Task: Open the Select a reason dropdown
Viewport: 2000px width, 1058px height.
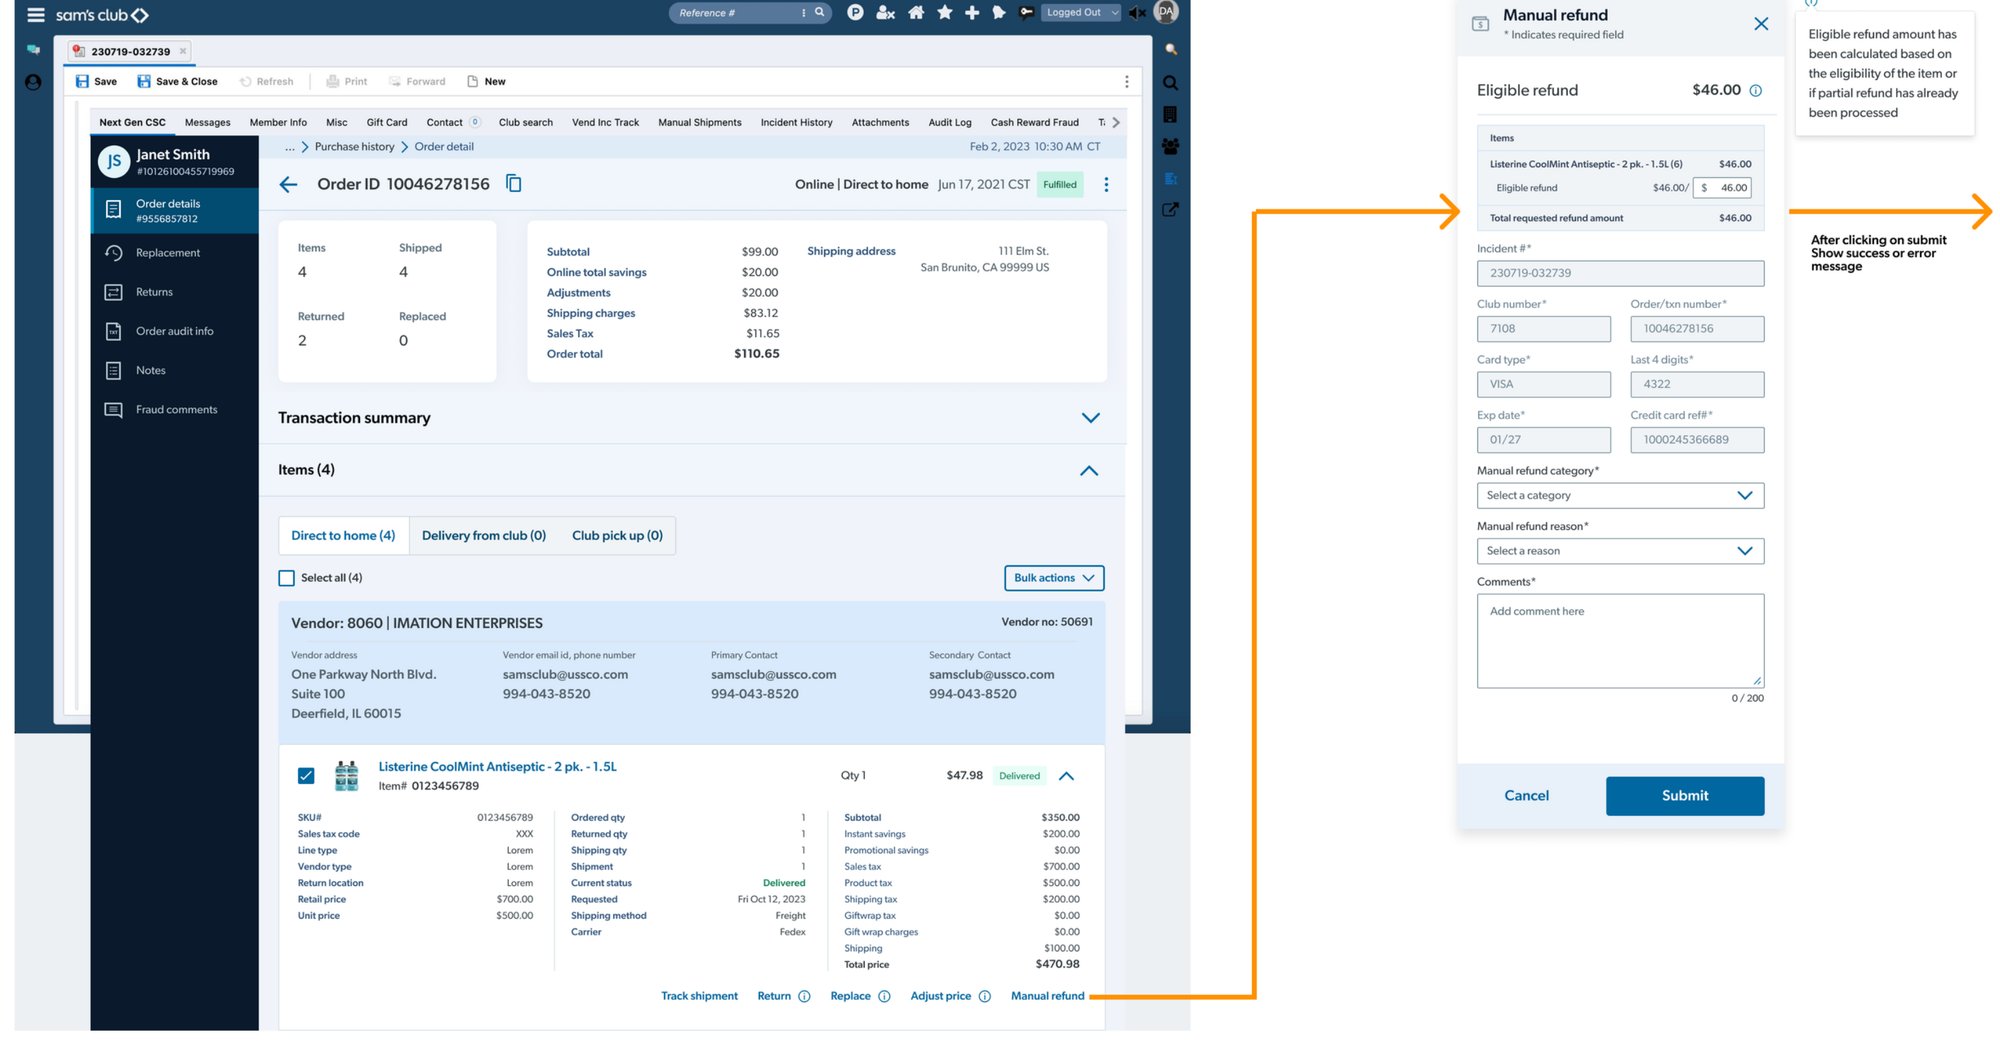Action: point(1620,551)
